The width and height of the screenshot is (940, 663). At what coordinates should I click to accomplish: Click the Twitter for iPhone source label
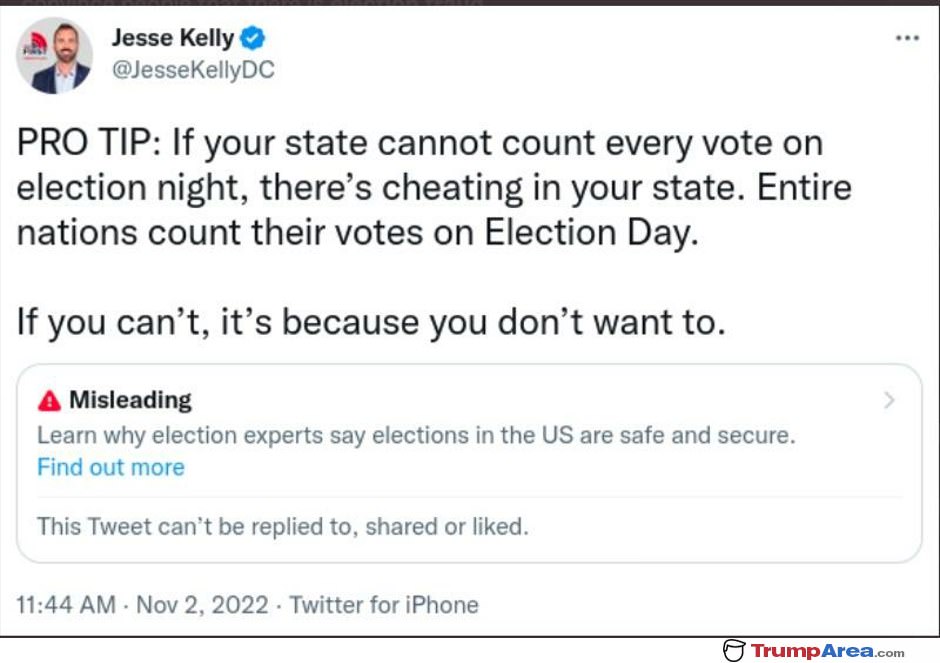384,605
